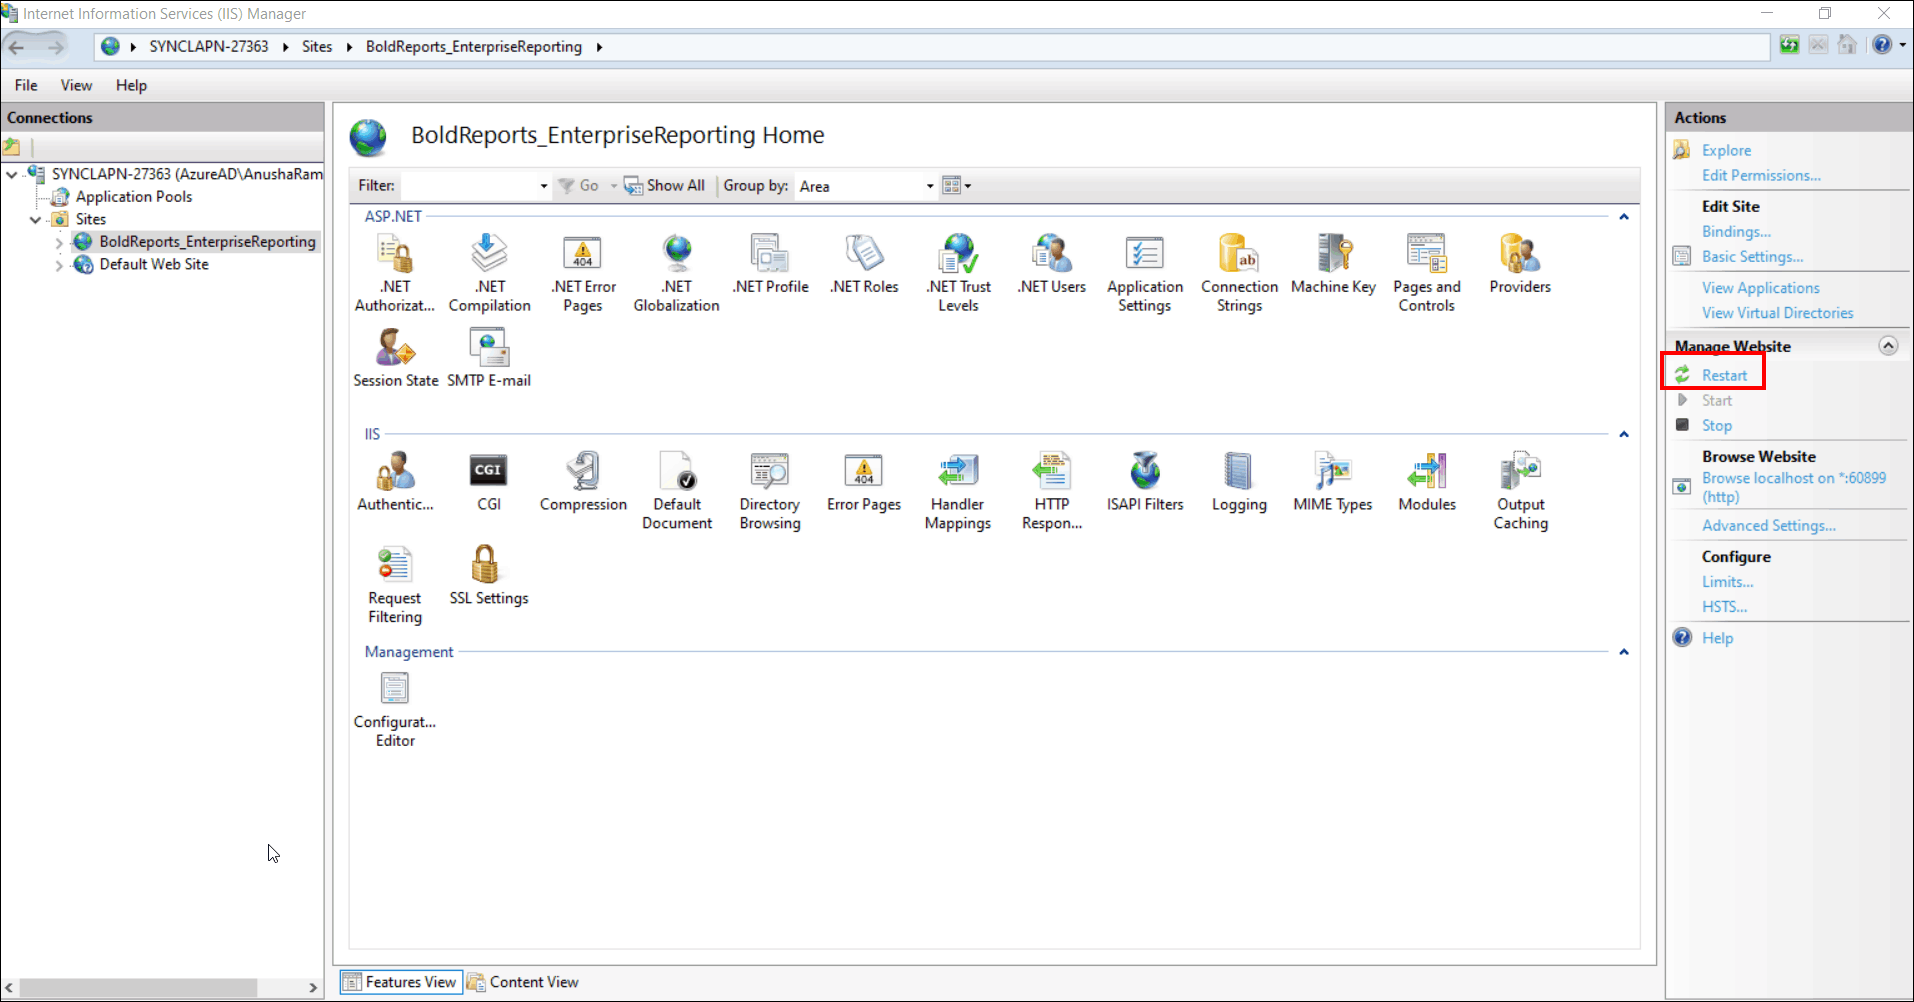Open Authentication feature in IIS group

coord(395,482)
